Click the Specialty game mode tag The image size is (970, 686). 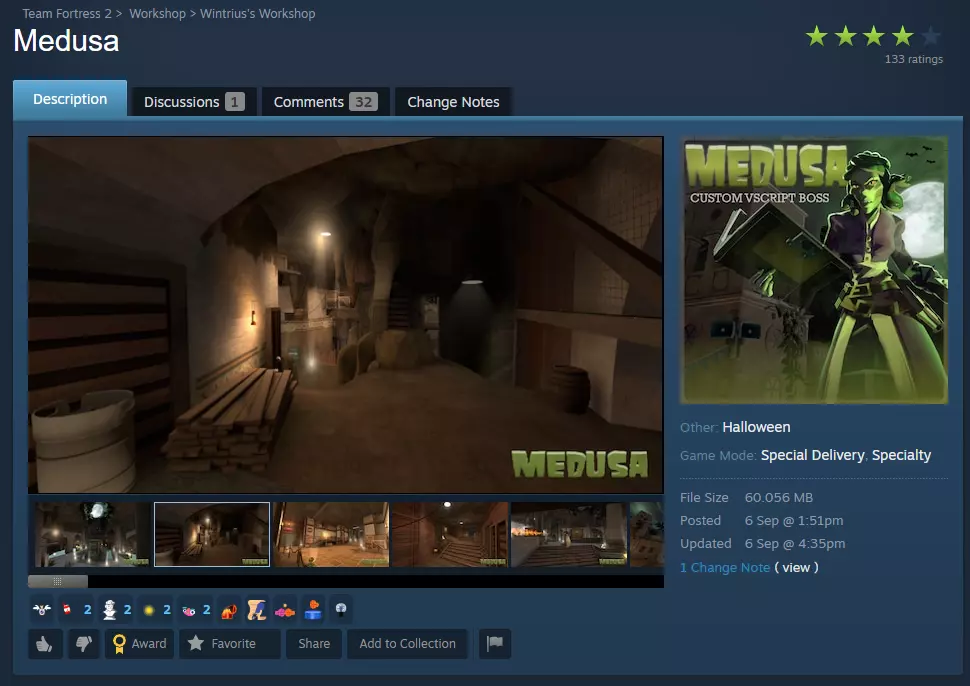click(901, 455)
